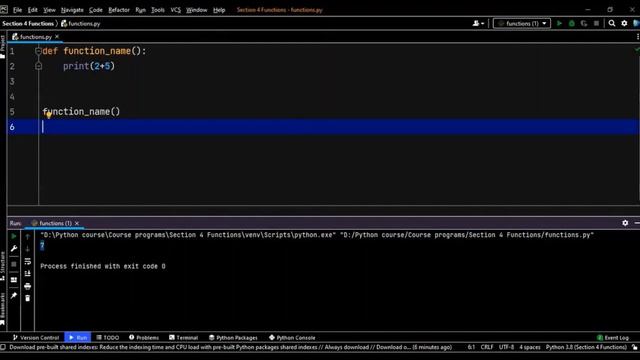Open the Terminal tool window

pyautogui.click(x=183, y=338)
